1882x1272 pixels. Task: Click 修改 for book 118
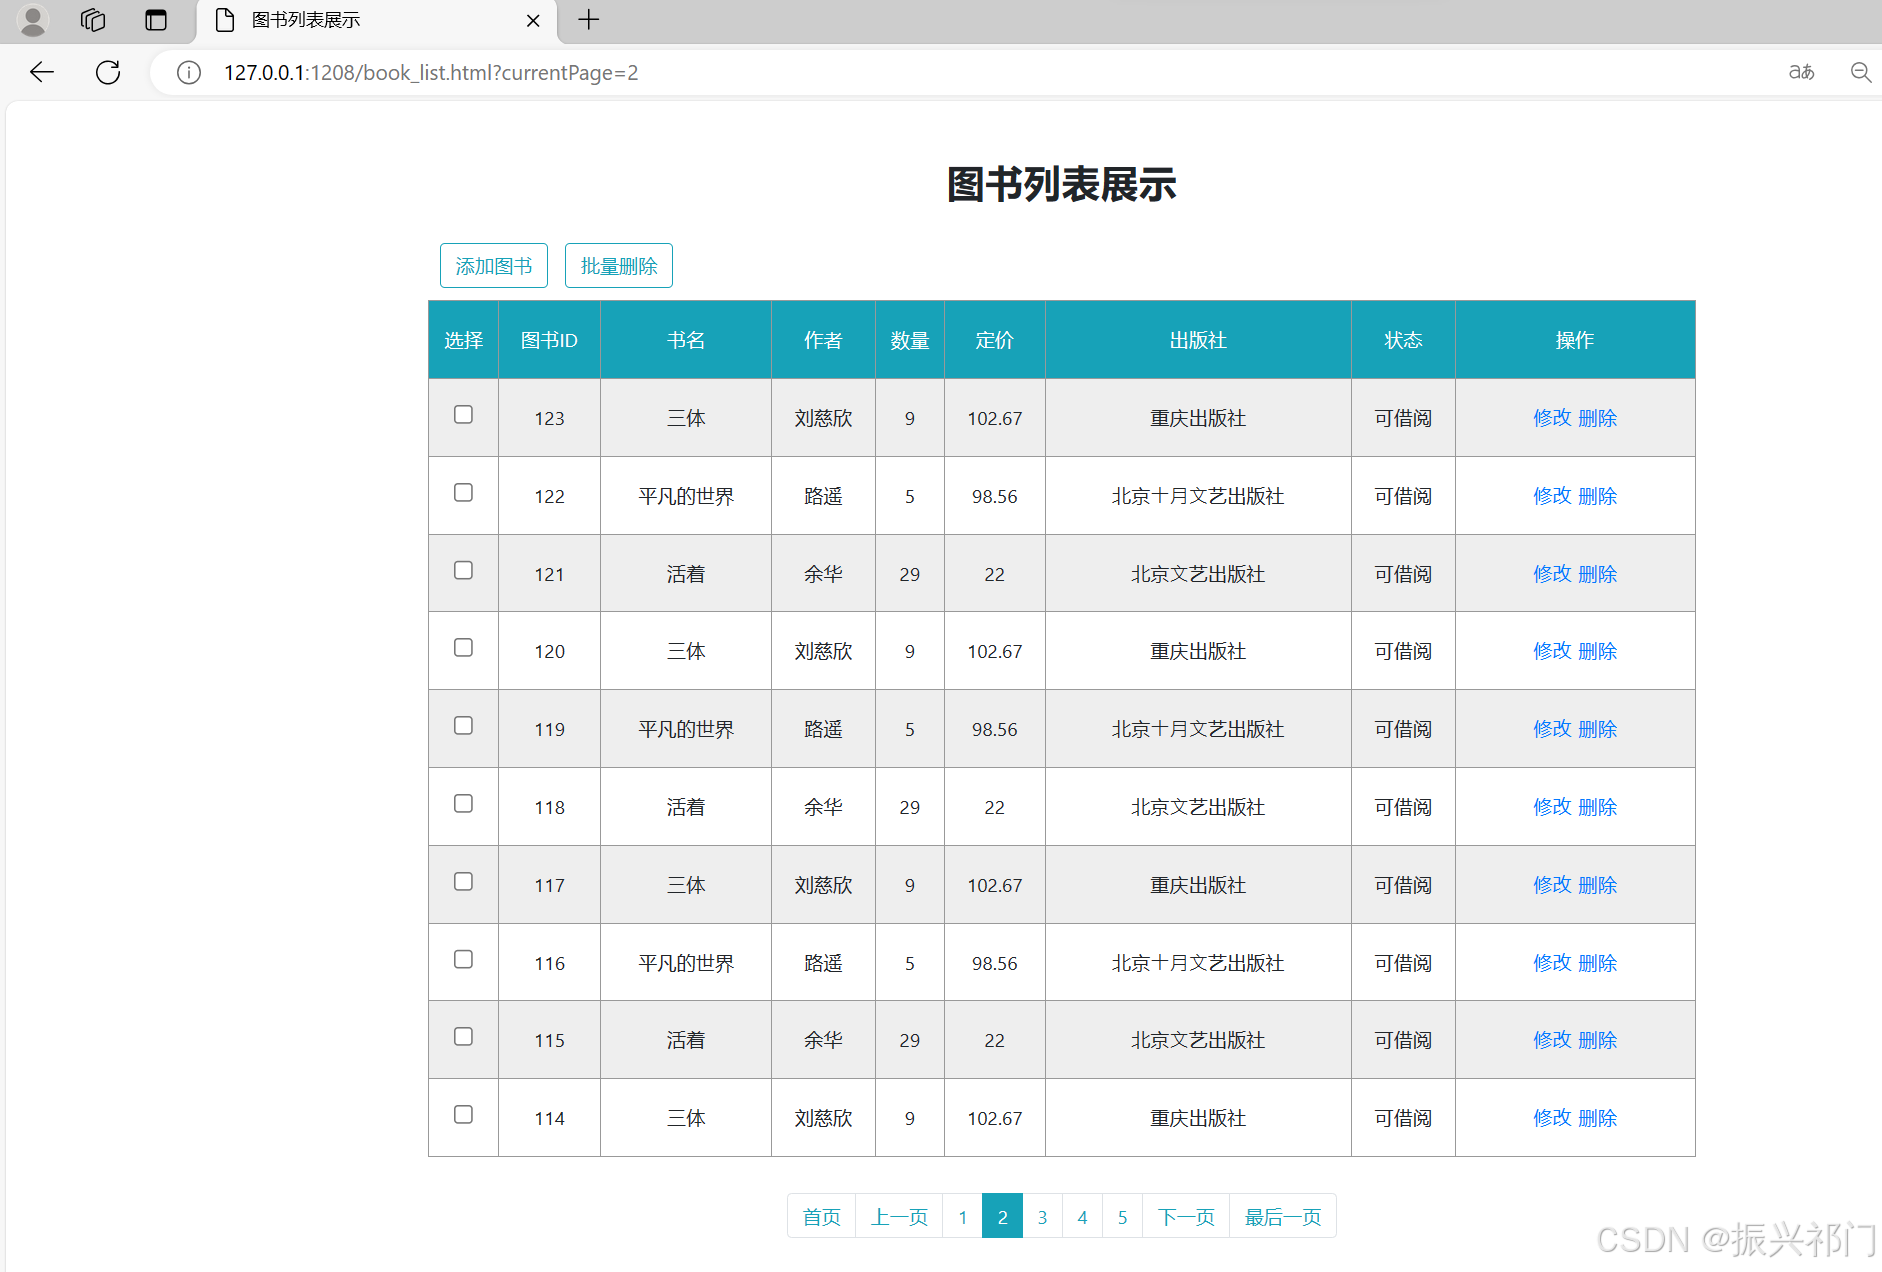click(x=1553, y=807)
